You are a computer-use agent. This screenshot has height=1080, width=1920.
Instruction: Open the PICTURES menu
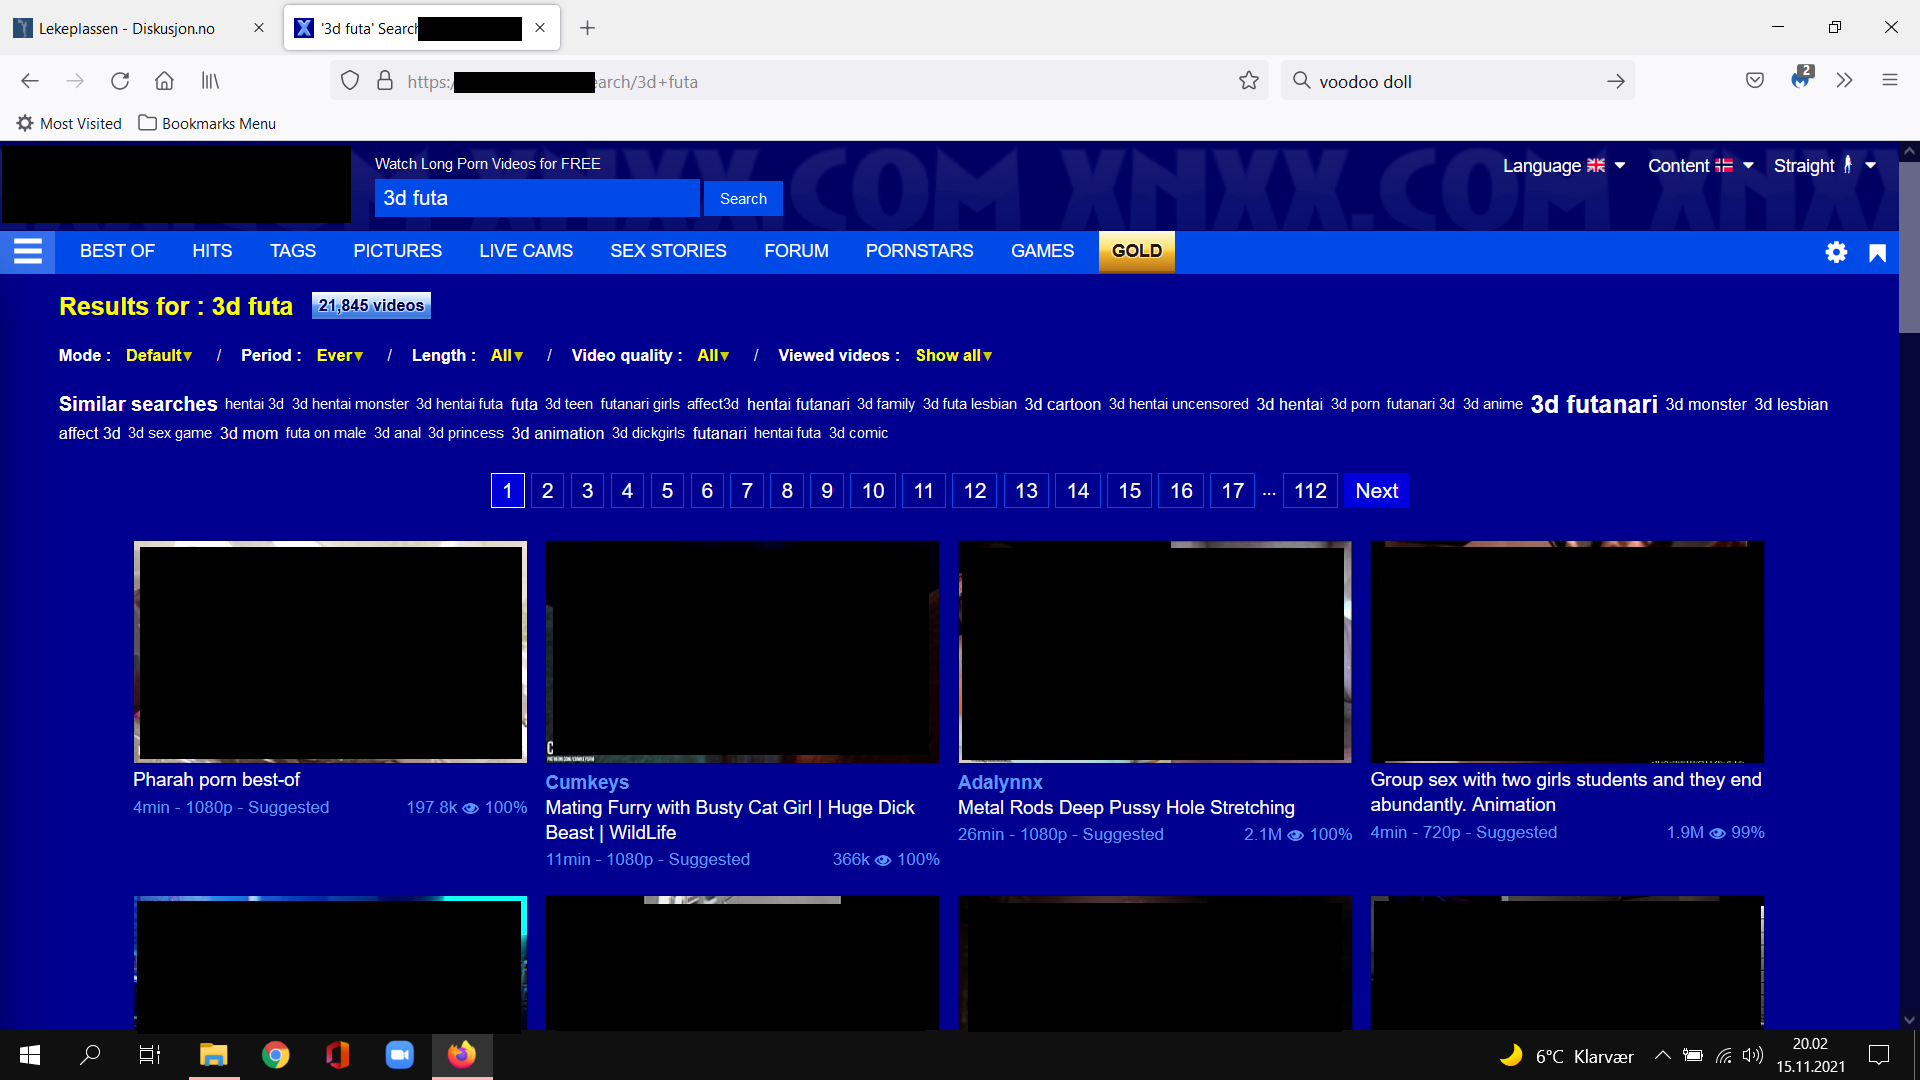click(397, 251)
